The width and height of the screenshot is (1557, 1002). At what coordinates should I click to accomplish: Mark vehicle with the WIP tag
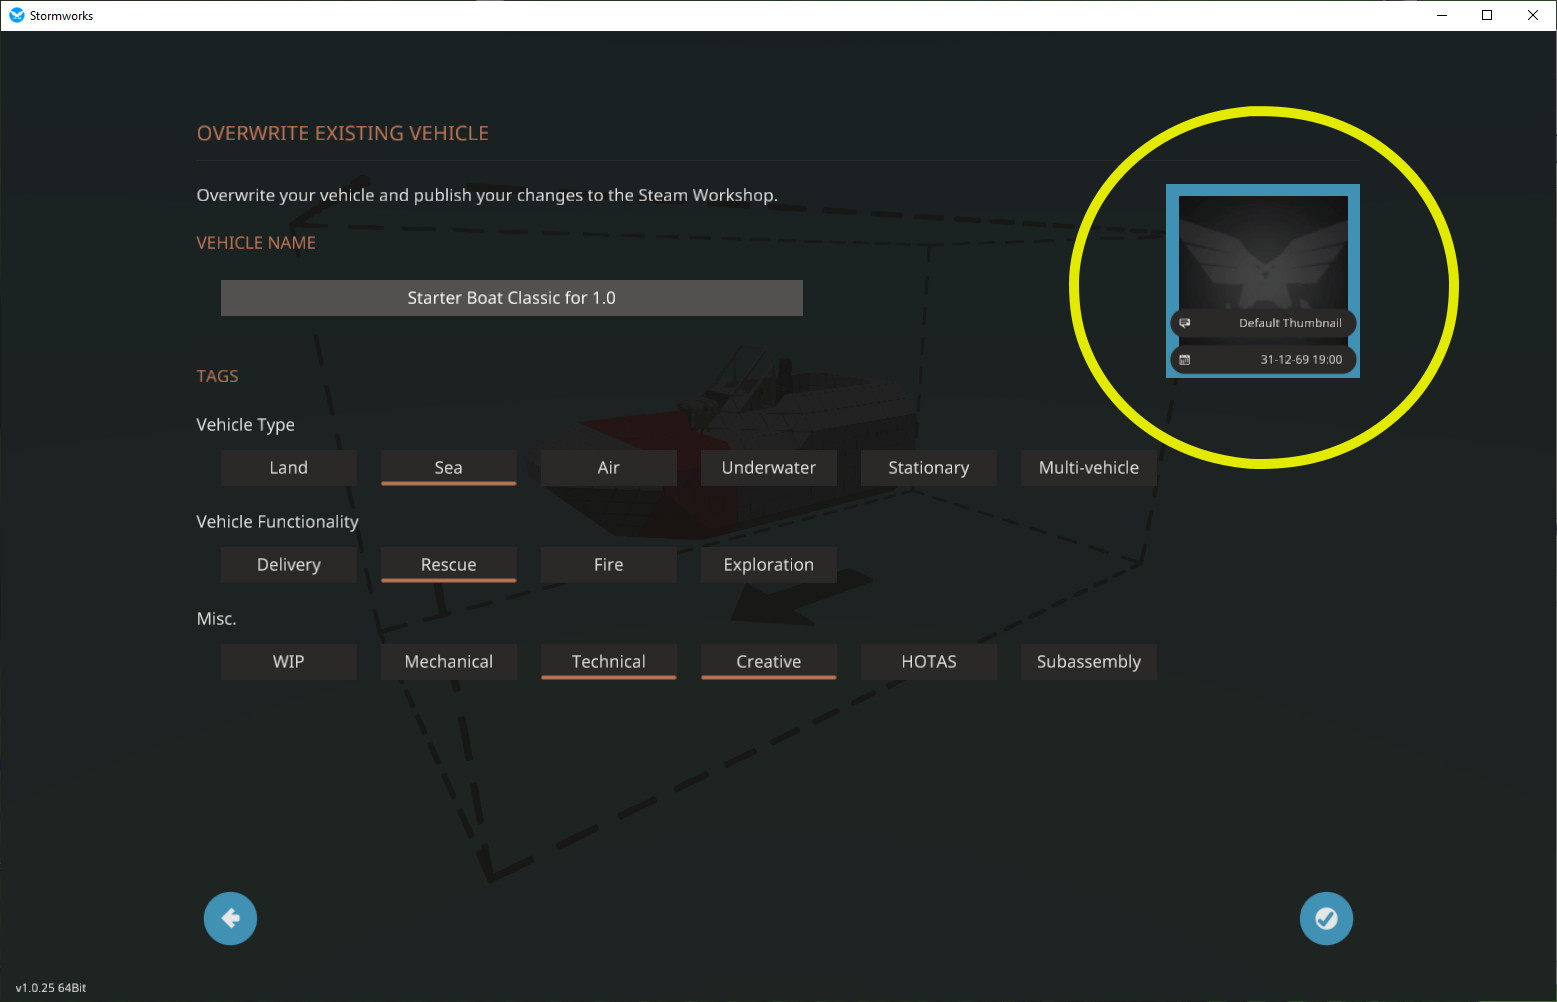click(289, 662)
